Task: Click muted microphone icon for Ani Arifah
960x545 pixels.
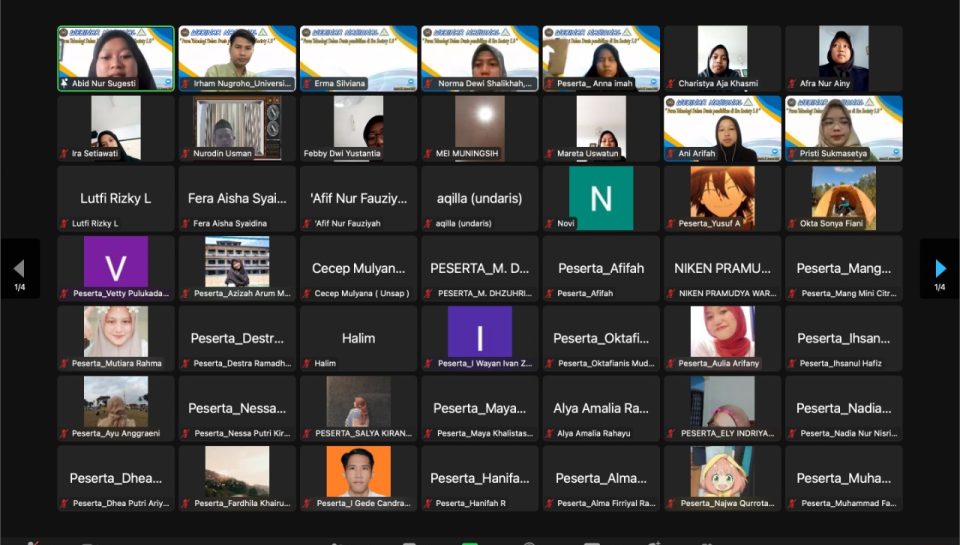Action: tap(671, 154)
